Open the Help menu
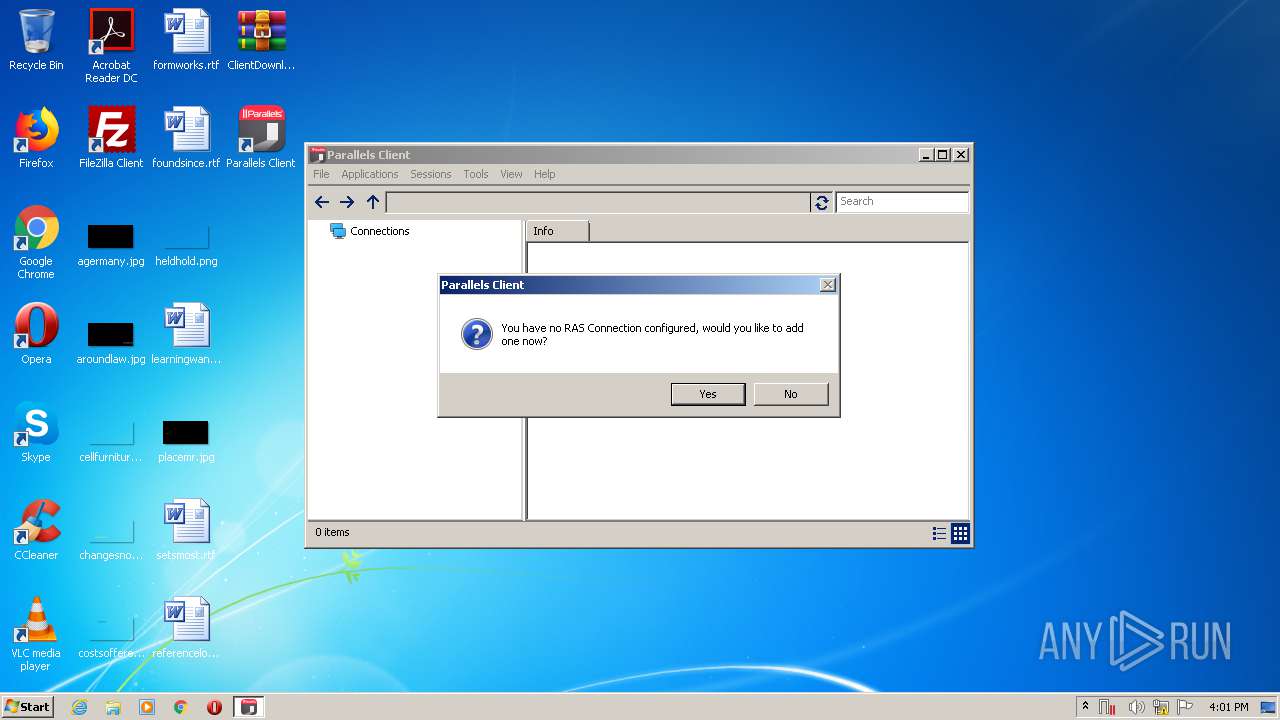Image resolution: width=1280 pixels, height=720 pixels. (544, 174)
